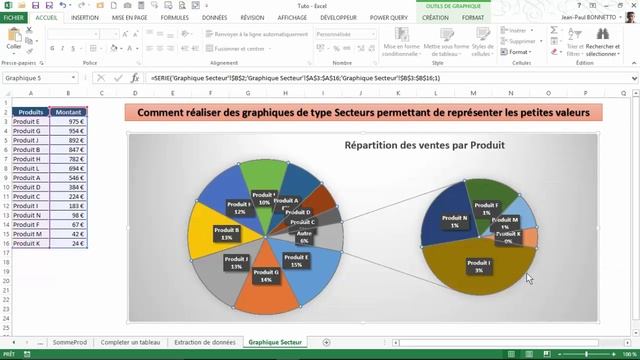This screenshot has height=360, width=640.
Task: Toggle Renvoyer à la ligne automatiquement
Action: click(x=257, y=34)
